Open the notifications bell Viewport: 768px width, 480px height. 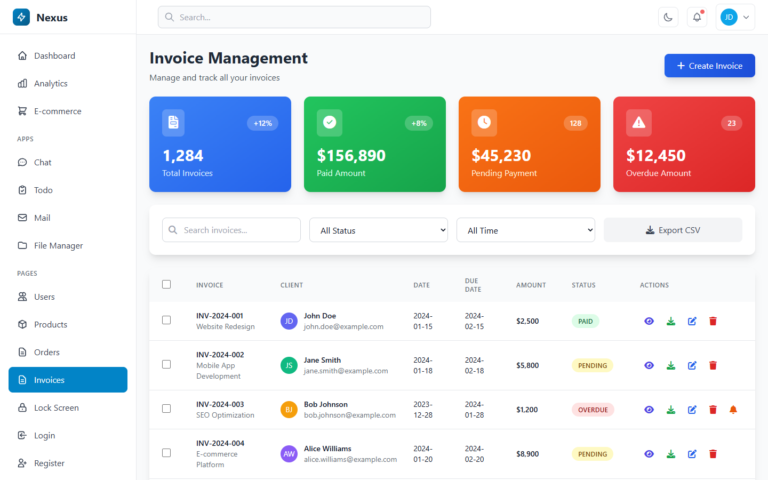696,18
